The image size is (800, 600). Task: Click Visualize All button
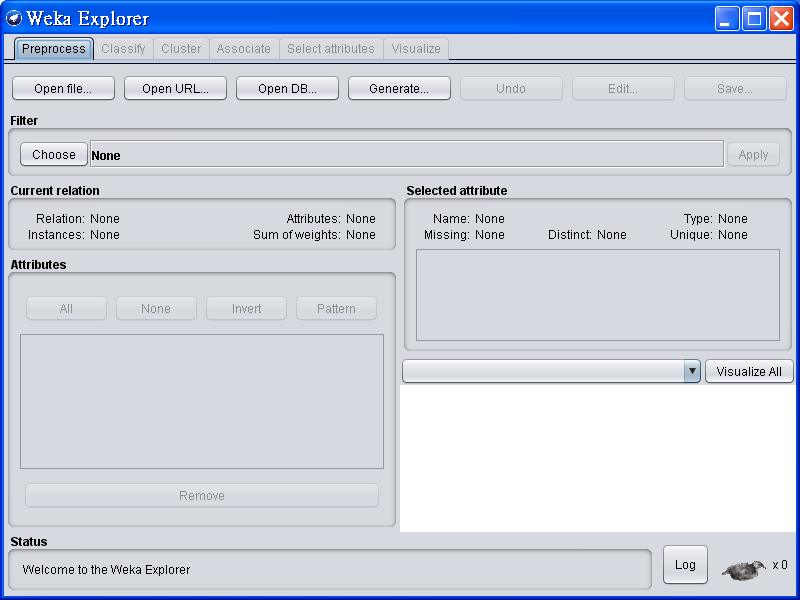click(749, 371)
